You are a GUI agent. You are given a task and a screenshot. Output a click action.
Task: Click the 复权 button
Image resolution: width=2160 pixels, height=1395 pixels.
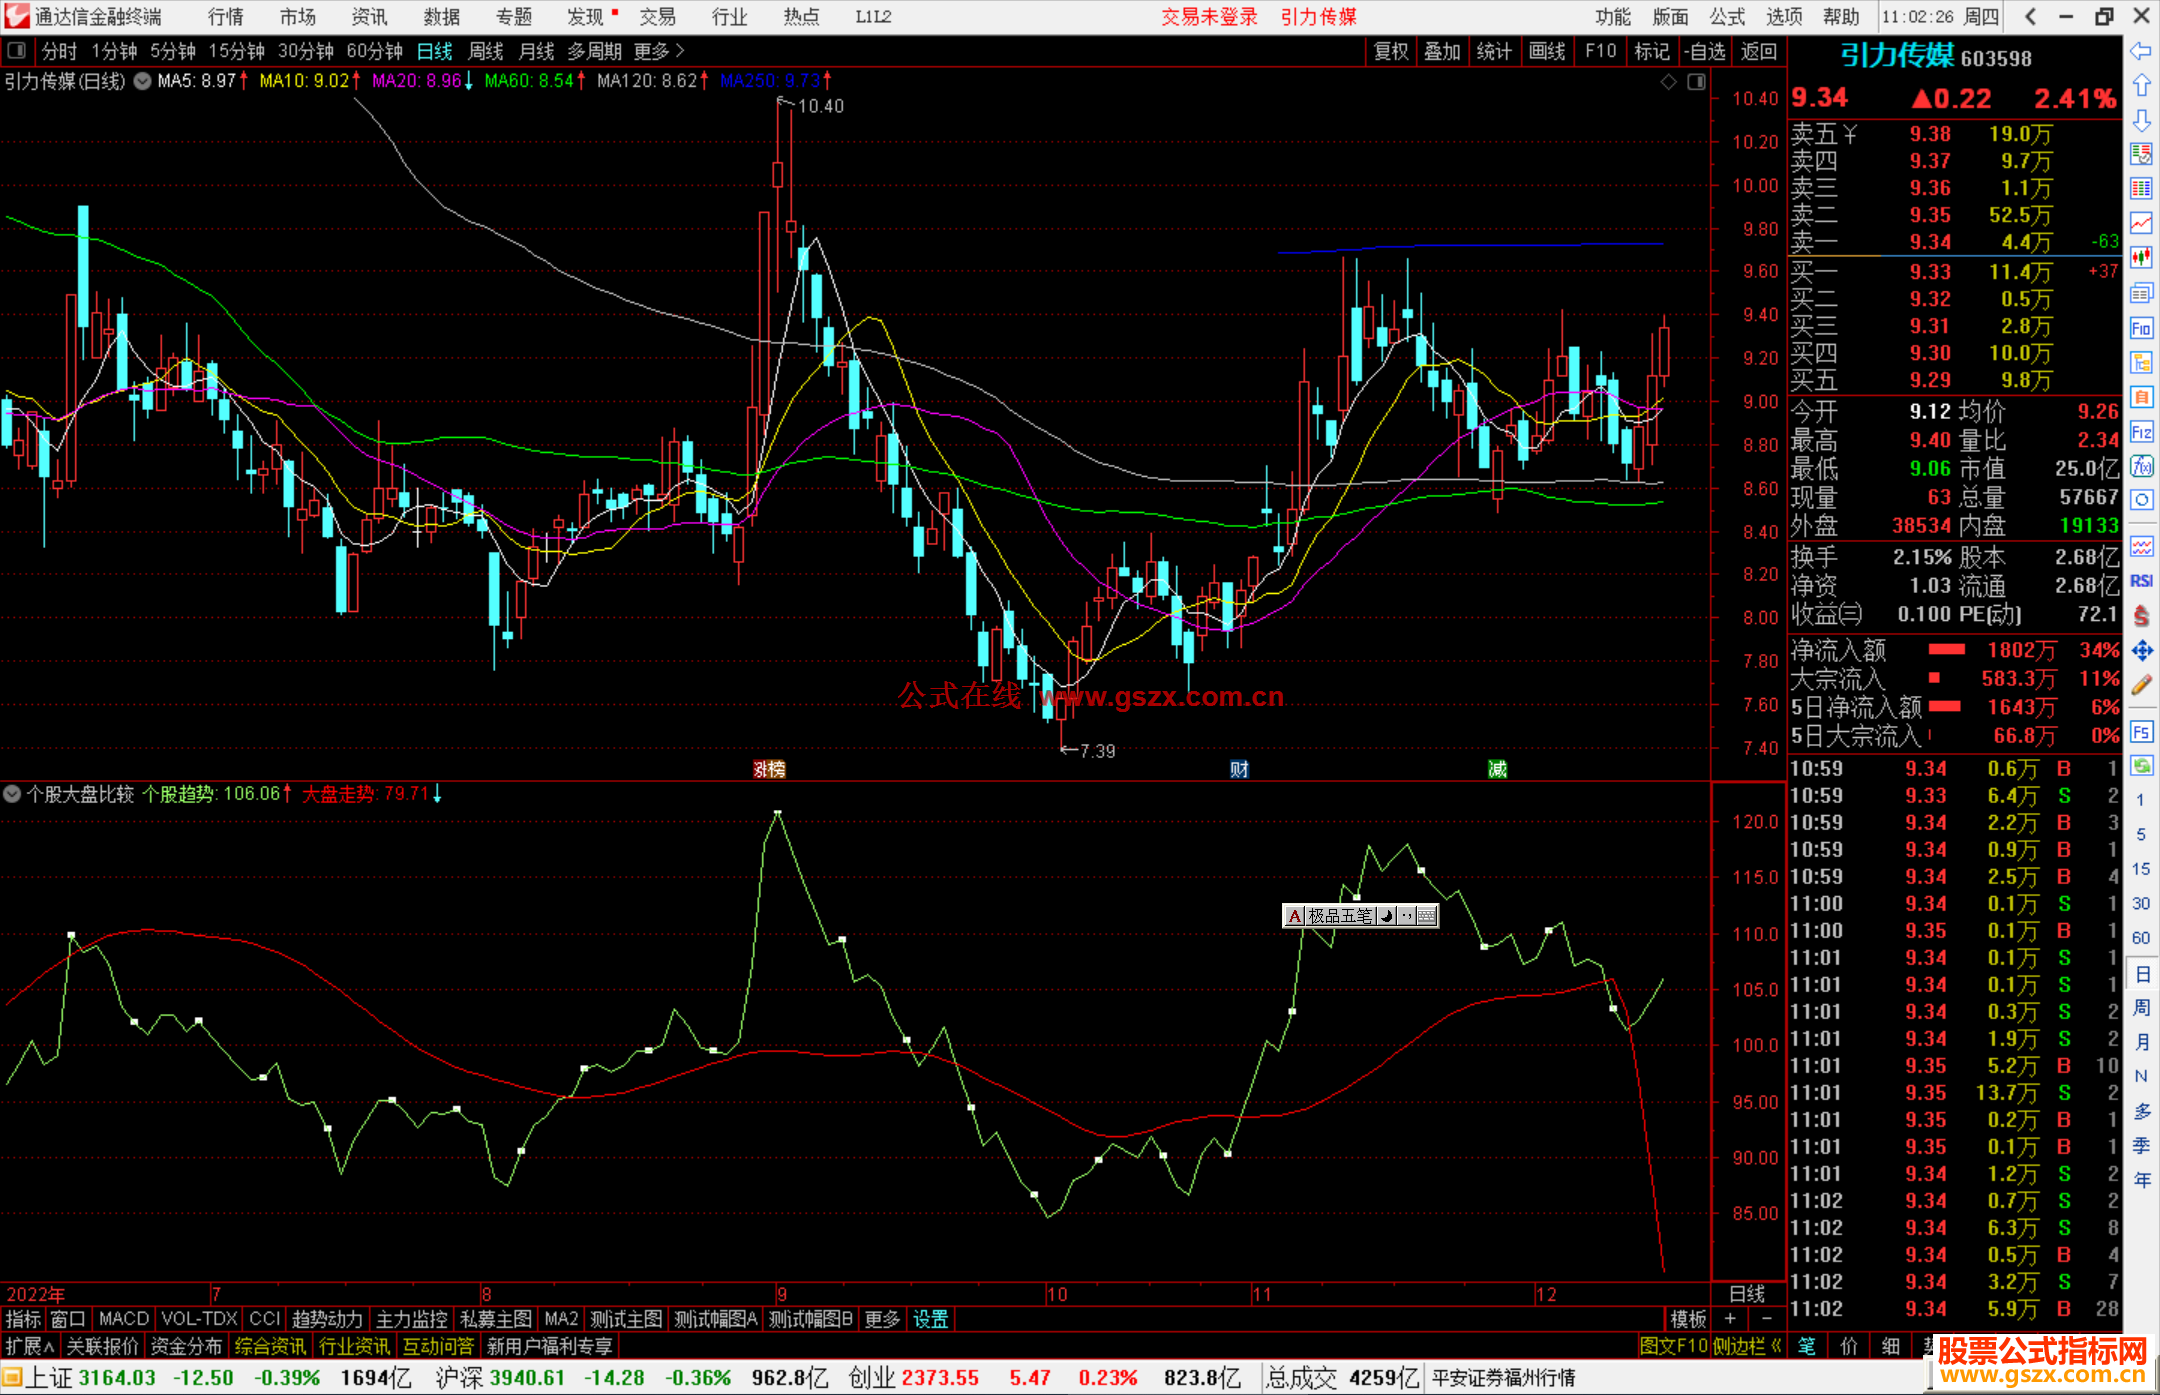coord(1390,51)
